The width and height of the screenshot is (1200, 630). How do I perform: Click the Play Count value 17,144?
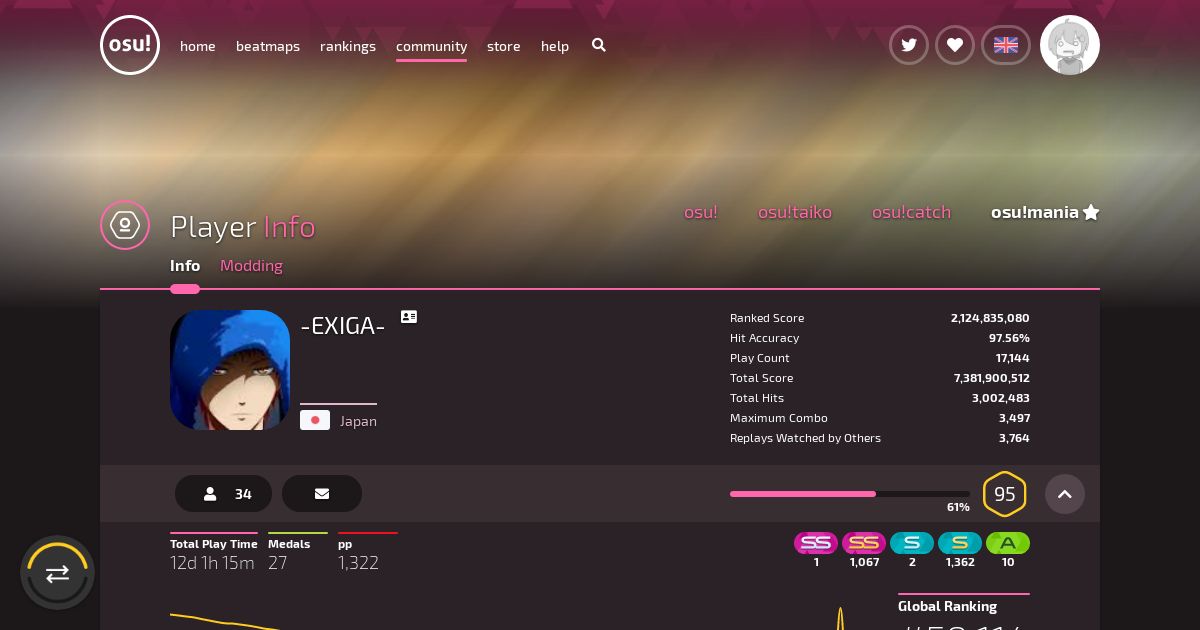[1012, 358]
